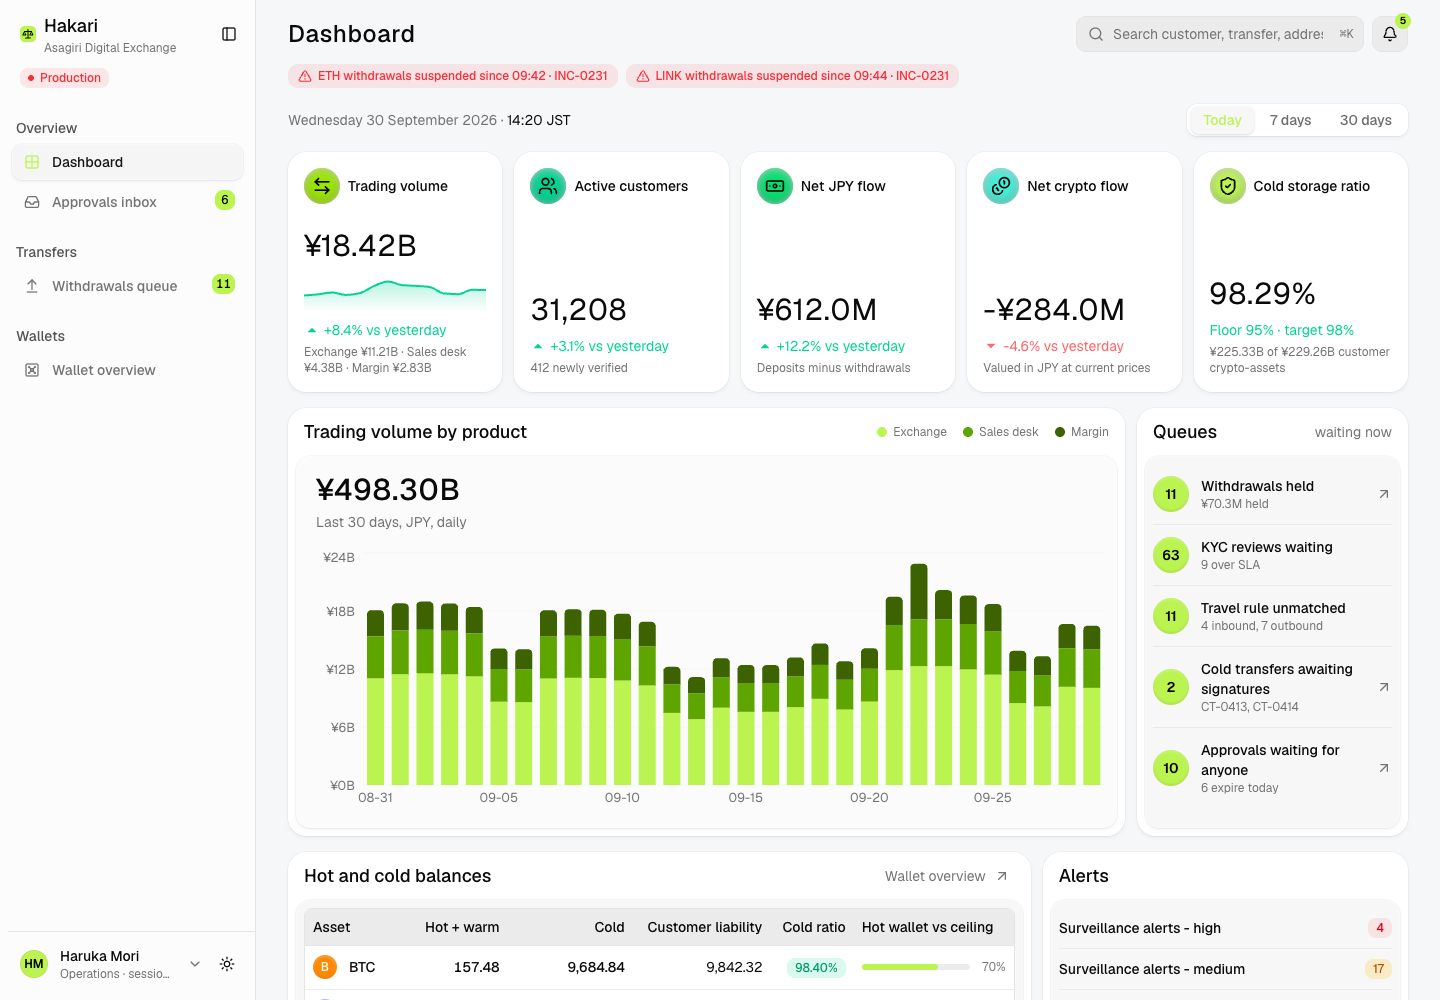
Task: Click the Haruka Mori HM avatar
Action: pos(34,964)
